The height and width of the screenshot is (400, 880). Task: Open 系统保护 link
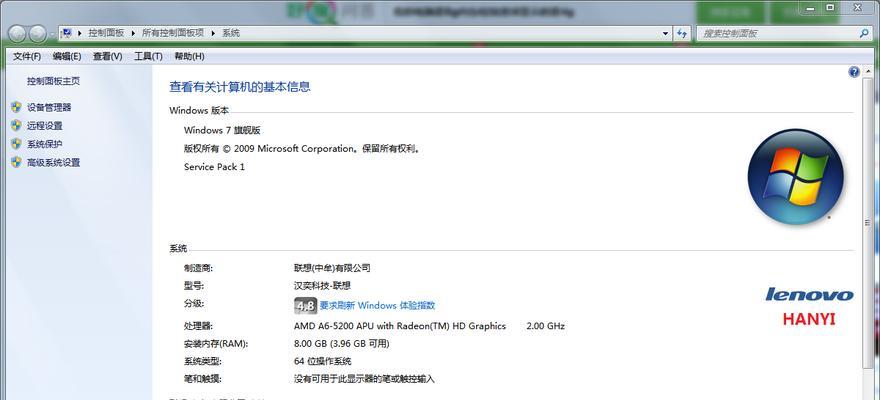pyautogui.click(x=45, y=144)
